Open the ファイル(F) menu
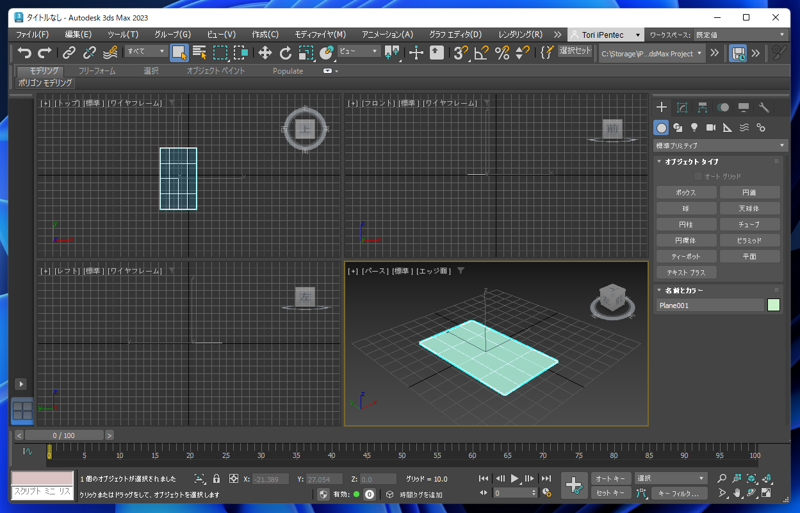800x513 pixels. (32, 35)
